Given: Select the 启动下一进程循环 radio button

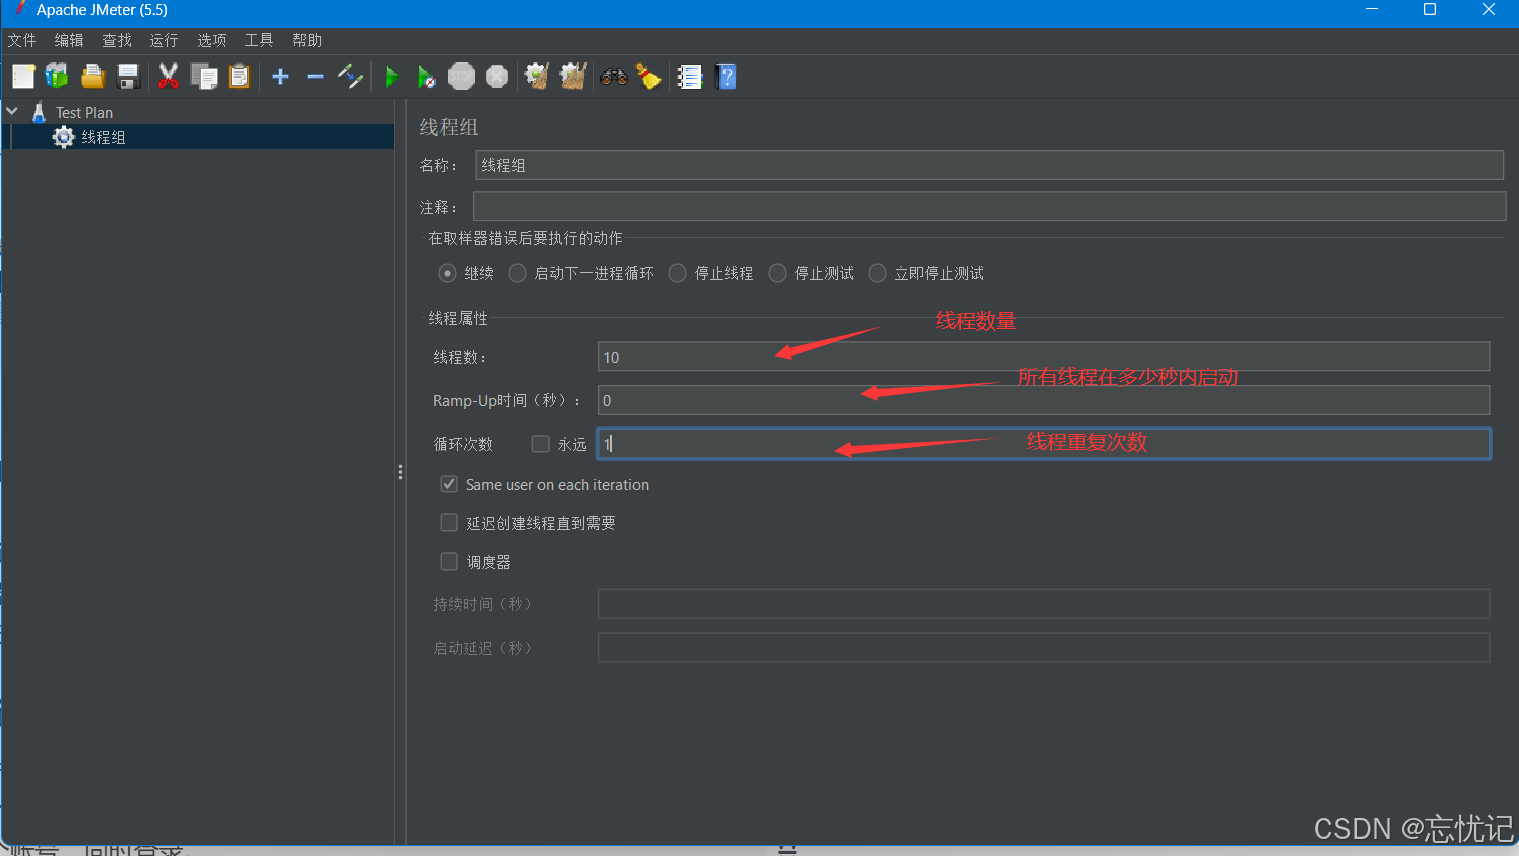Looking at the screenshot, I should point(517,273).
